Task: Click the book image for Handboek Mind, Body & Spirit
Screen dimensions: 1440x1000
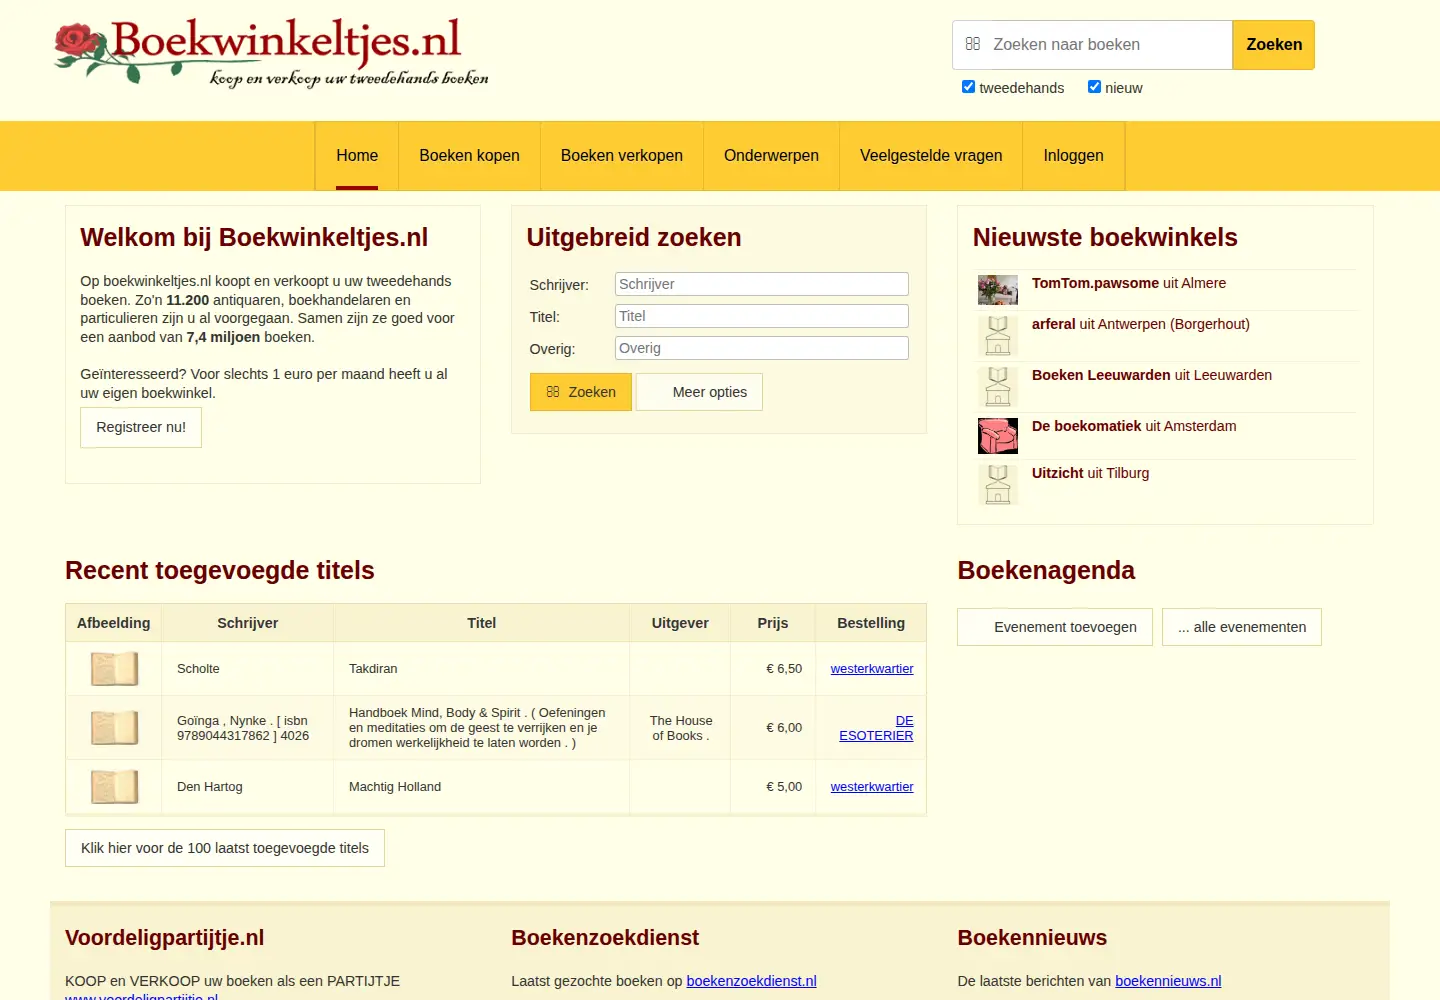Action: pos(114,728)
